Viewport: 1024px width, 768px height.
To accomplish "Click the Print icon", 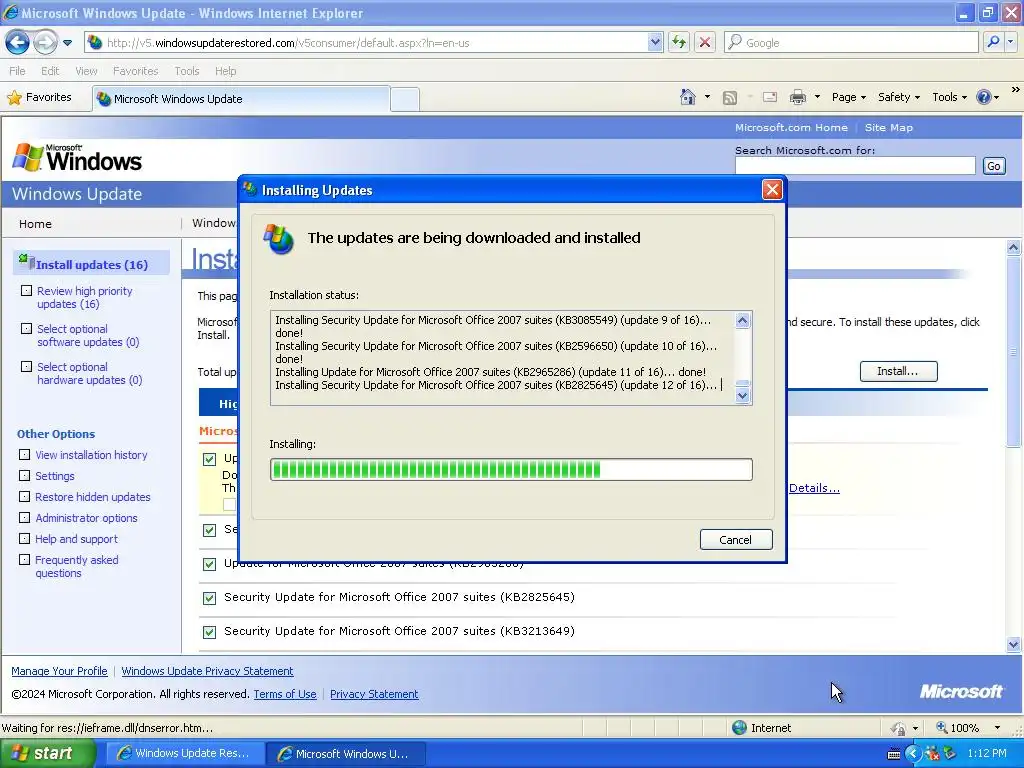I will click(798, 97).
